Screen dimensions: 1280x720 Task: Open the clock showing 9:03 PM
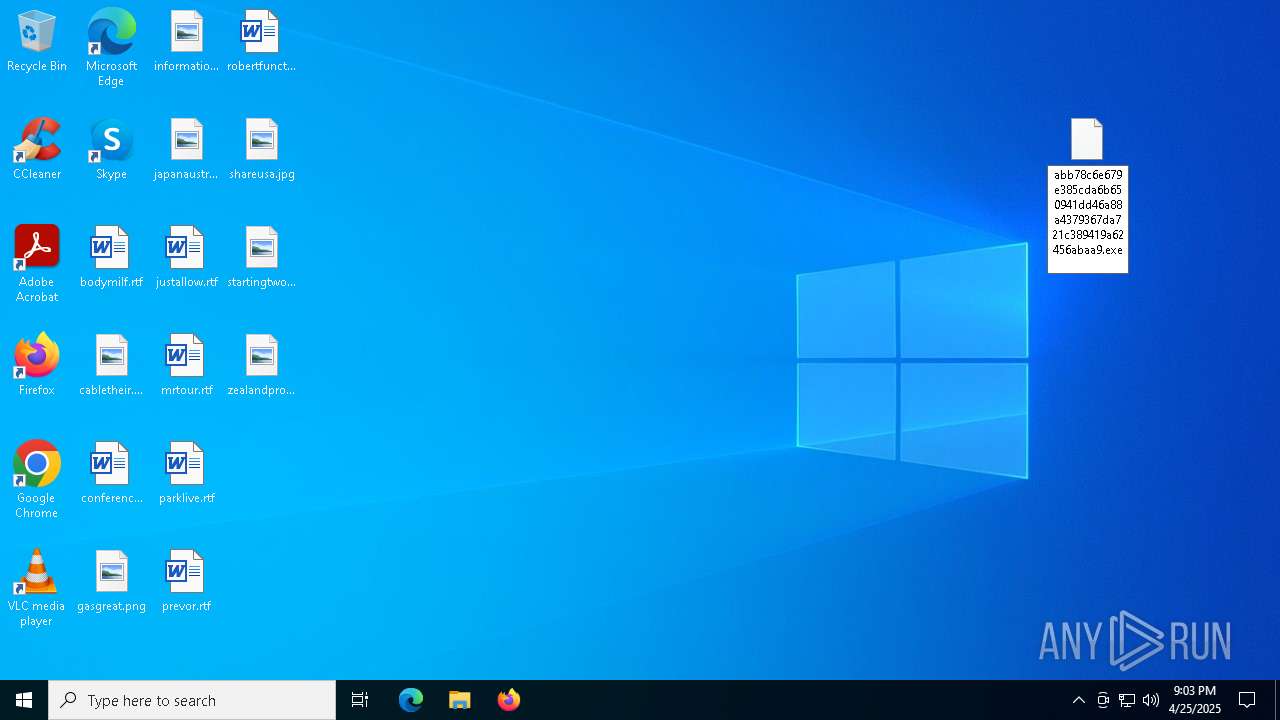(1195, 700)
